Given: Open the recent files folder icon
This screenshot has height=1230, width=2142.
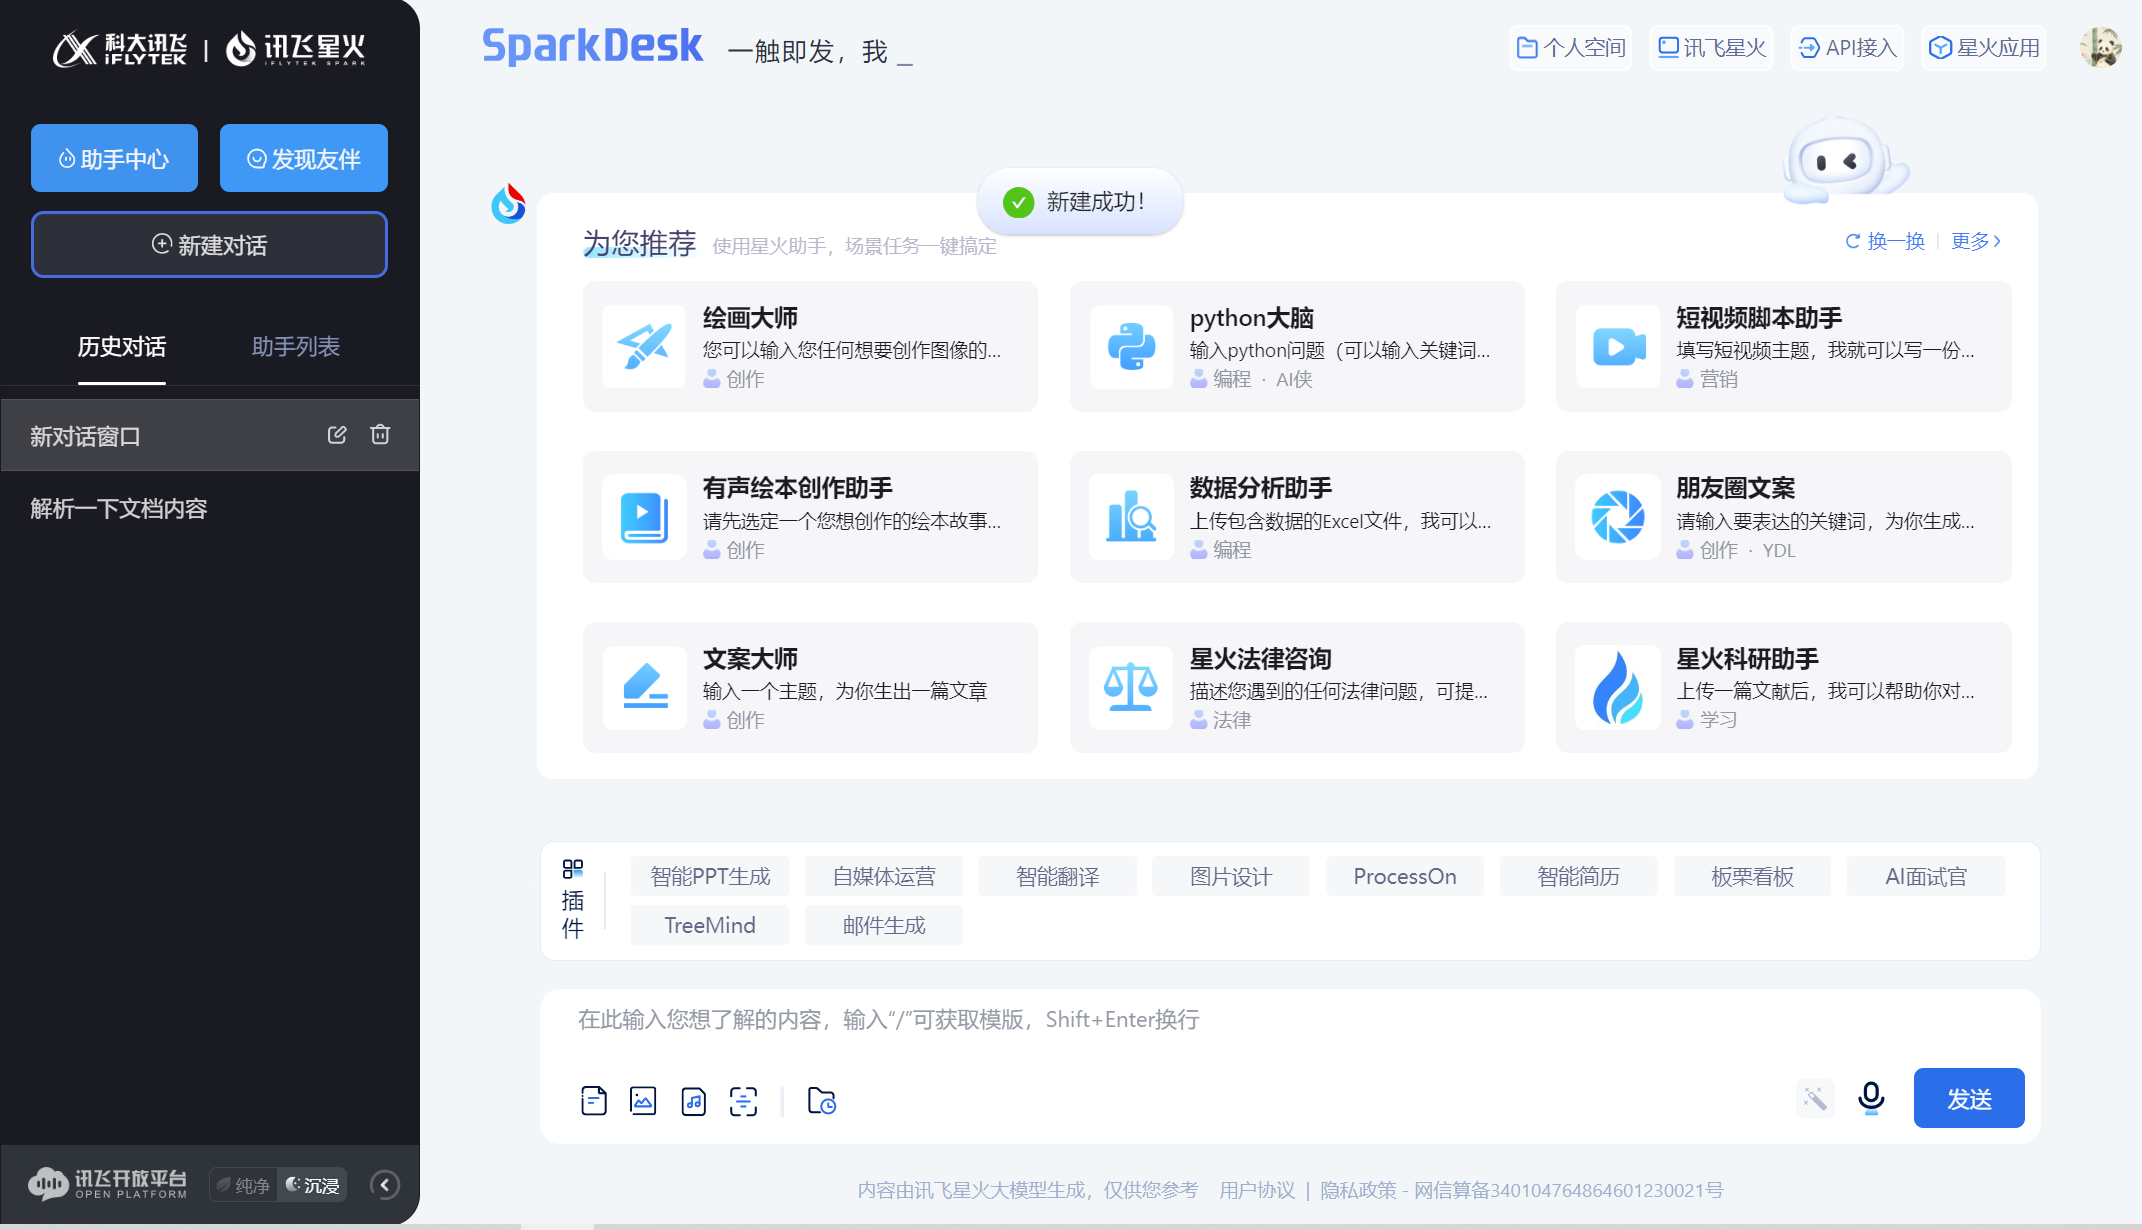Looking at the screenshot, I should point(821,1101).
